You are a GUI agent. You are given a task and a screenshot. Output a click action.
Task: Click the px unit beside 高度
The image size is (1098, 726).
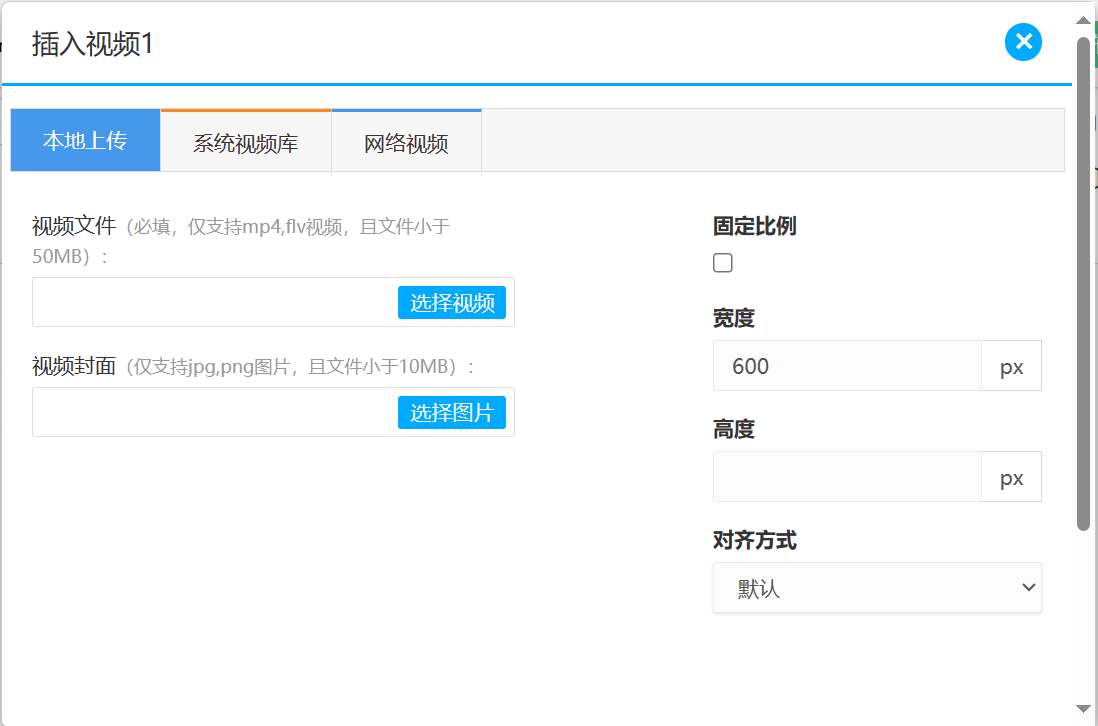pyautogui.click(x=1011, y=477)
